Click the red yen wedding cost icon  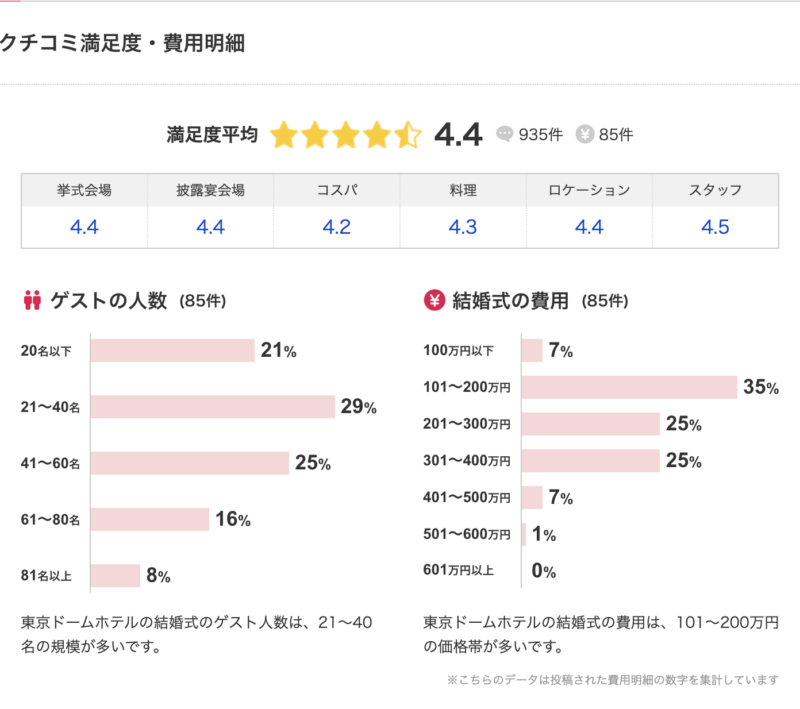434,300
